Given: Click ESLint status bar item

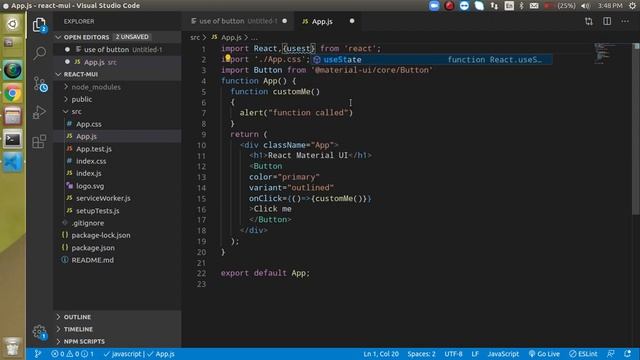Looking at the screenshot, I should pos(583,354).
